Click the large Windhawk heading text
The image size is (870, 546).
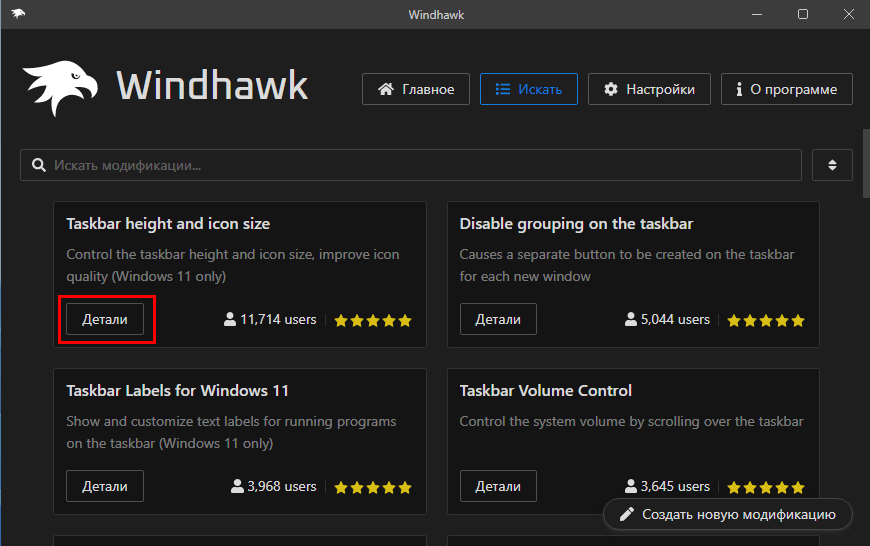(212, 85)
